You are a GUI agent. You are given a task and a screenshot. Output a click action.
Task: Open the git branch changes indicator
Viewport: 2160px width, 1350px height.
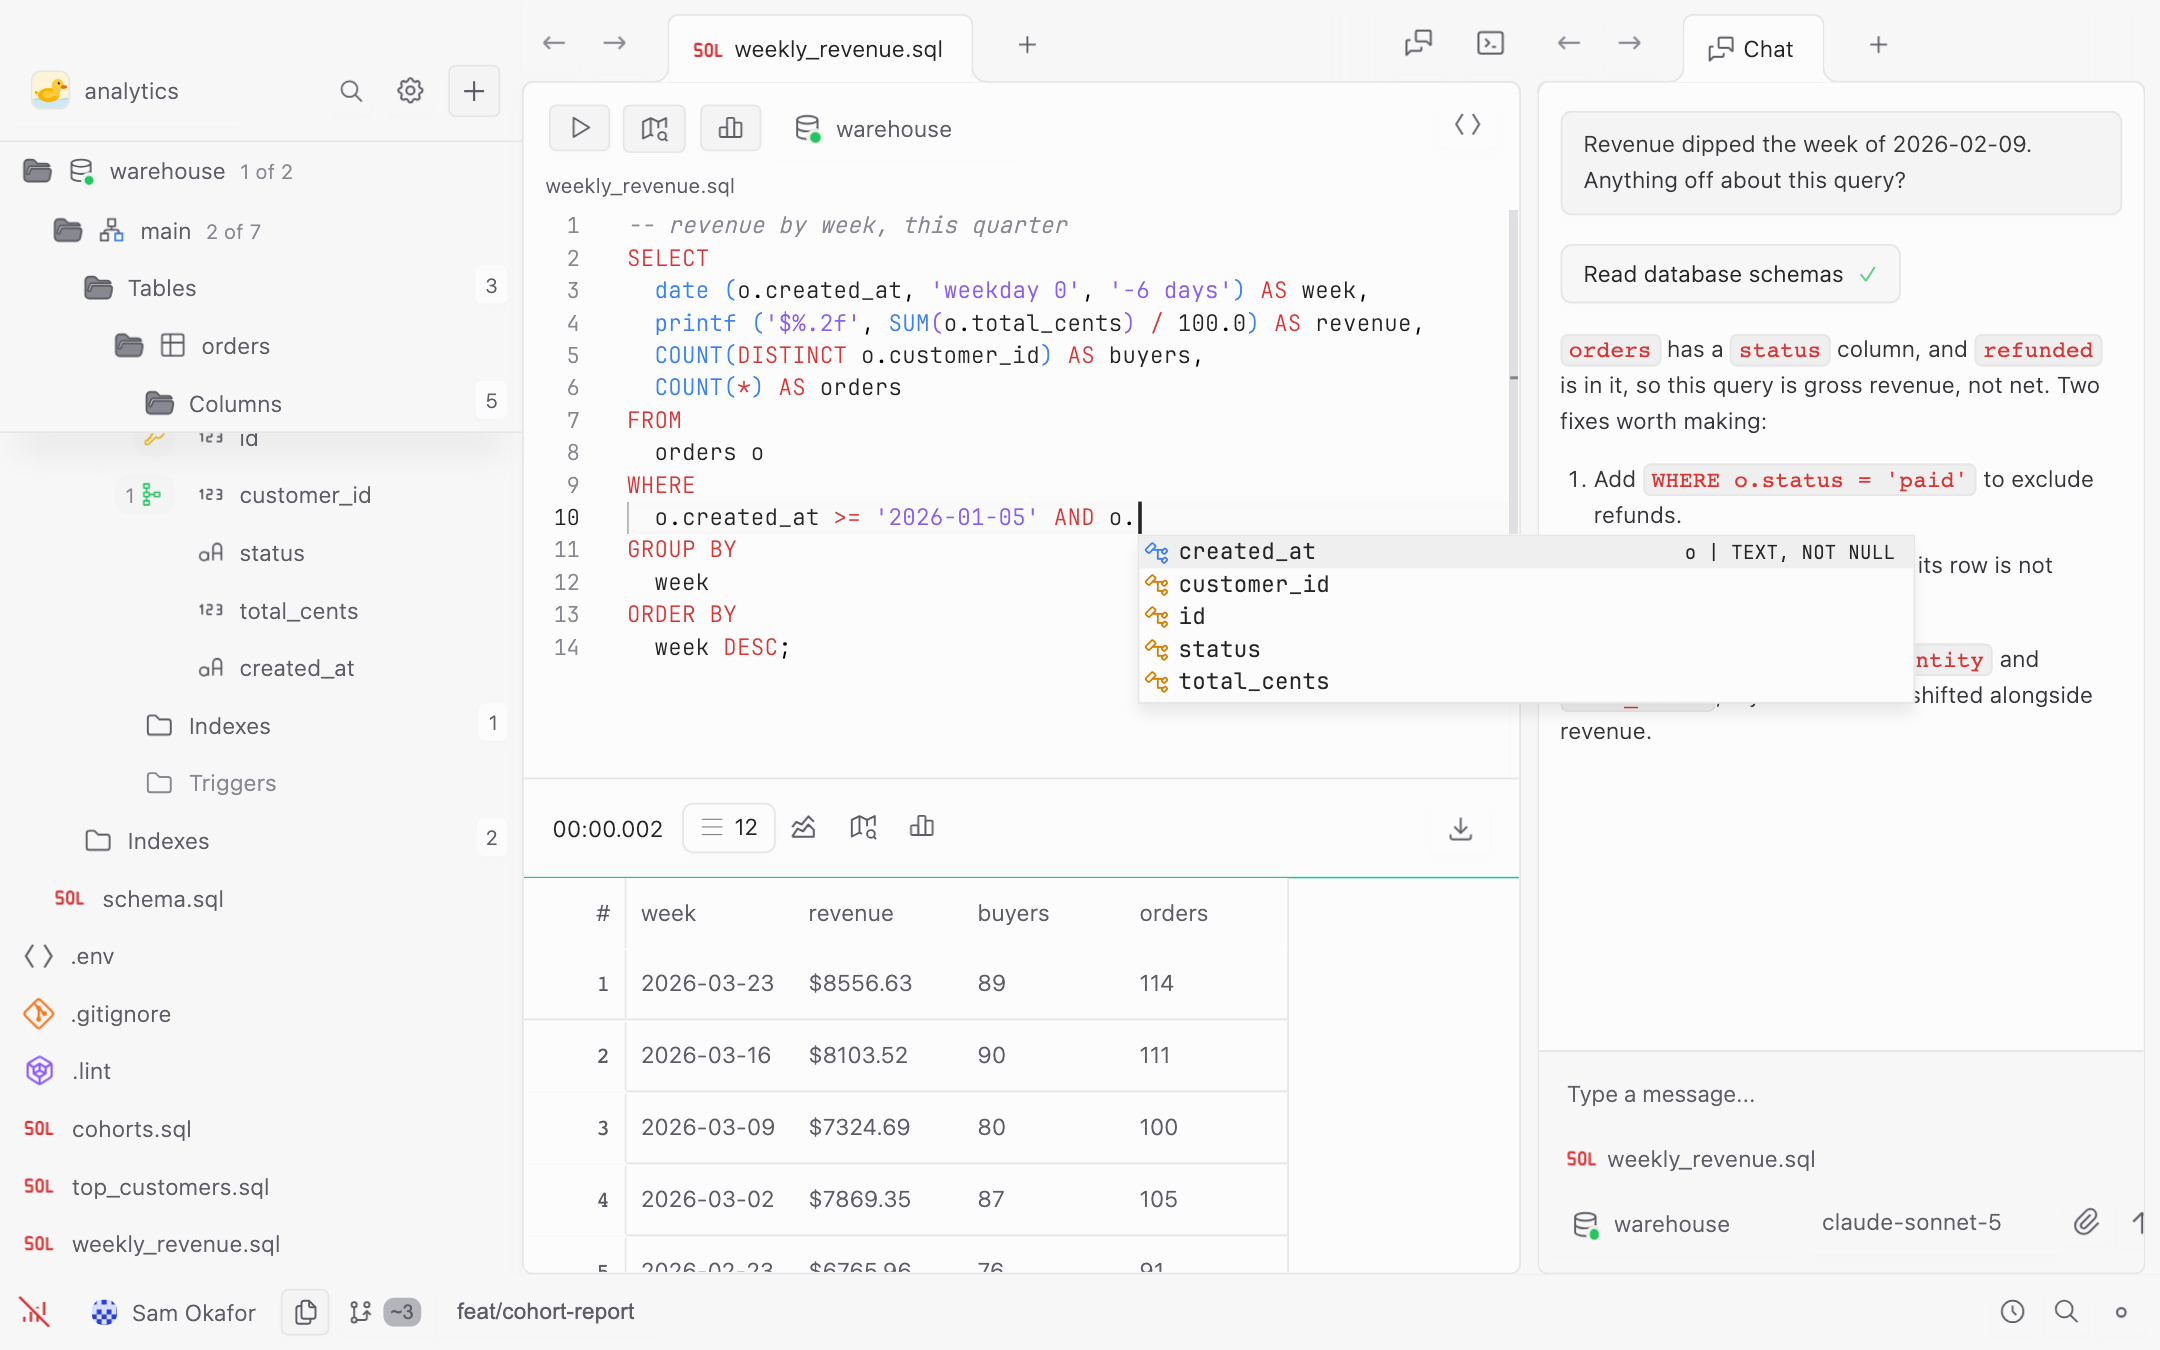[385, 1311]
